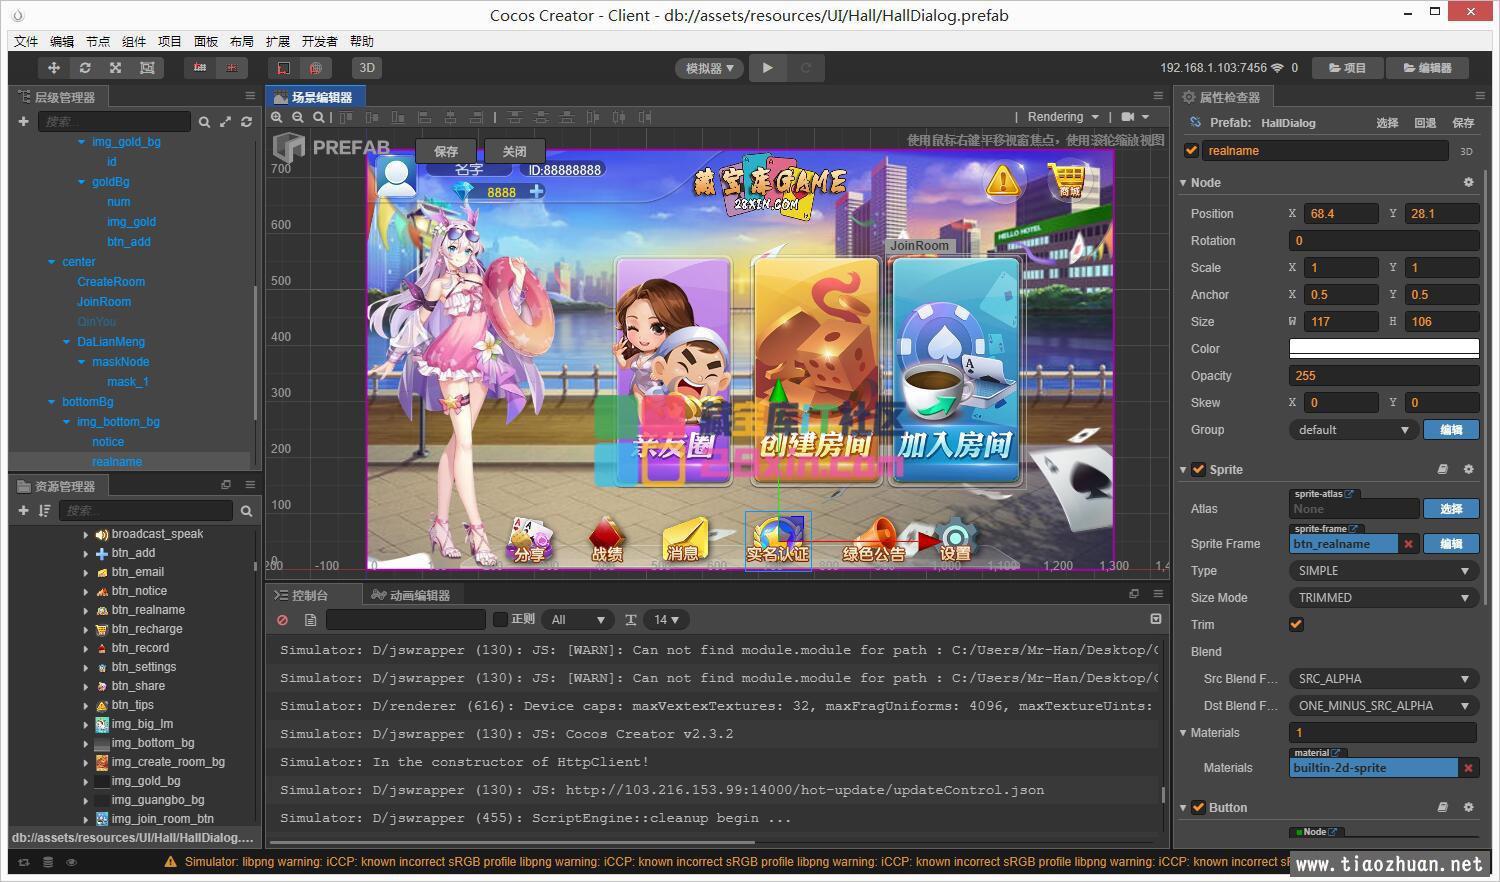This screenshot has height=882, width=1500.
Task: Toggle the Sprite component enabled checkbox
Action: click(1198, 469)
